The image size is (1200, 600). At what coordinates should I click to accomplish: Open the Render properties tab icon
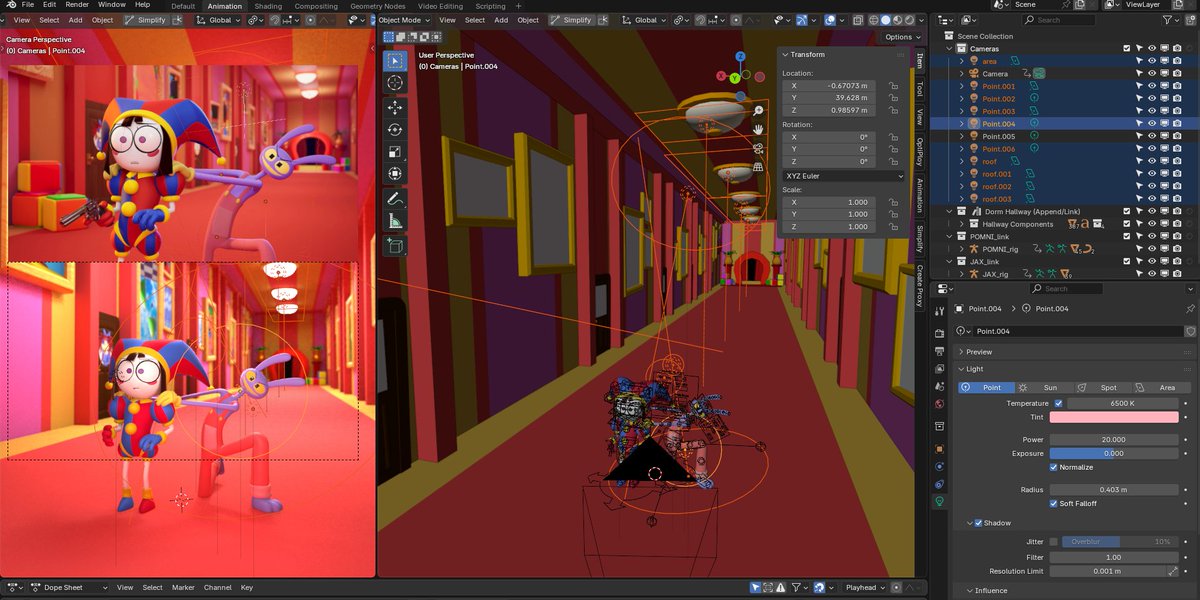940,333
